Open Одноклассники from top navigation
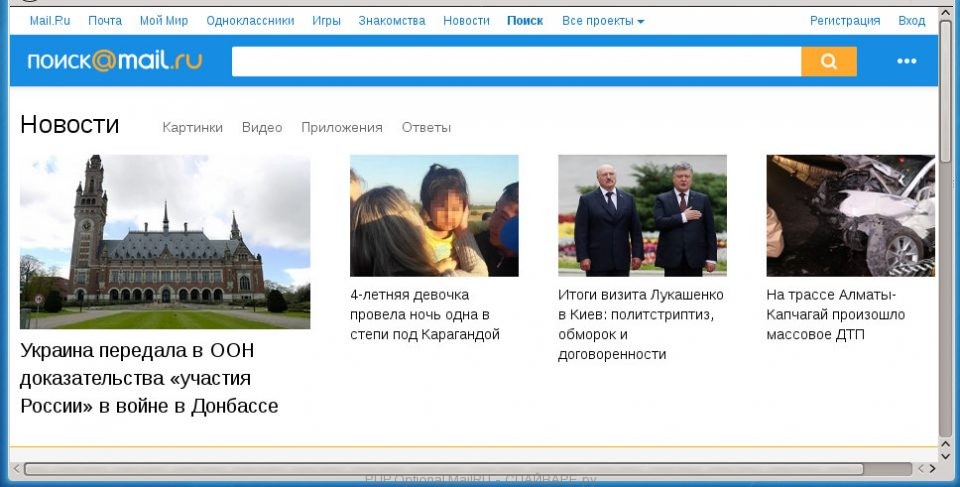The height and width of the screenshot is (487, 960). [x=250, y=21]
